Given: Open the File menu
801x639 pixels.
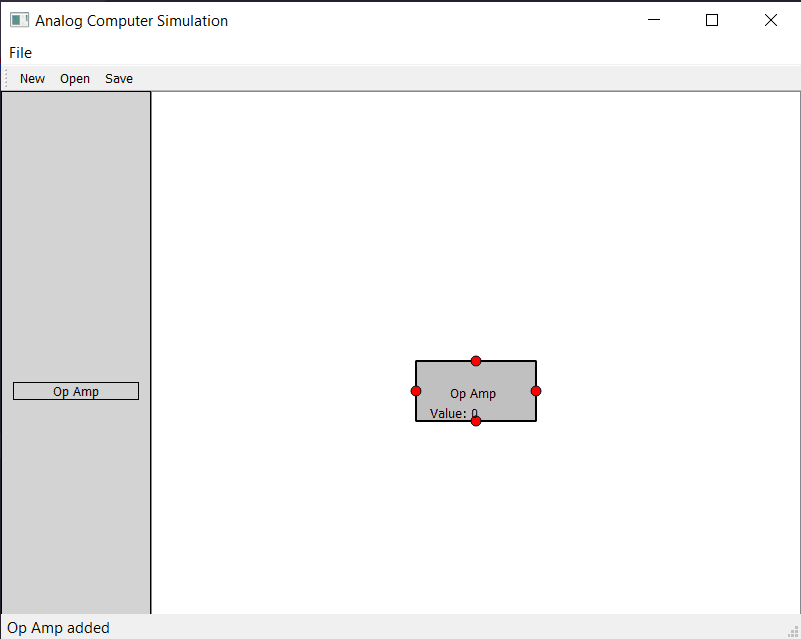Looking at the screenshot, I should point(20,52).
